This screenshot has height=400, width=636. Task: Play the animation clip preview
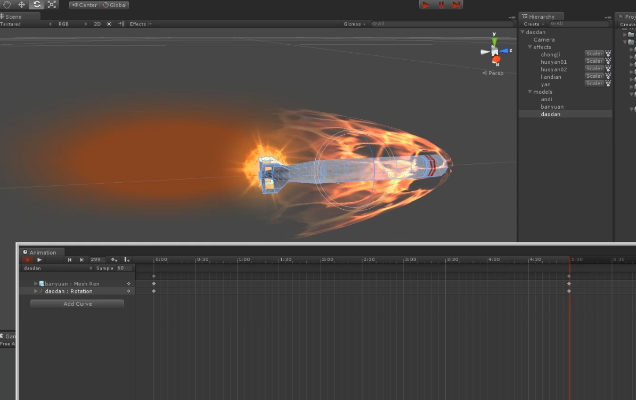click(40, 259)
